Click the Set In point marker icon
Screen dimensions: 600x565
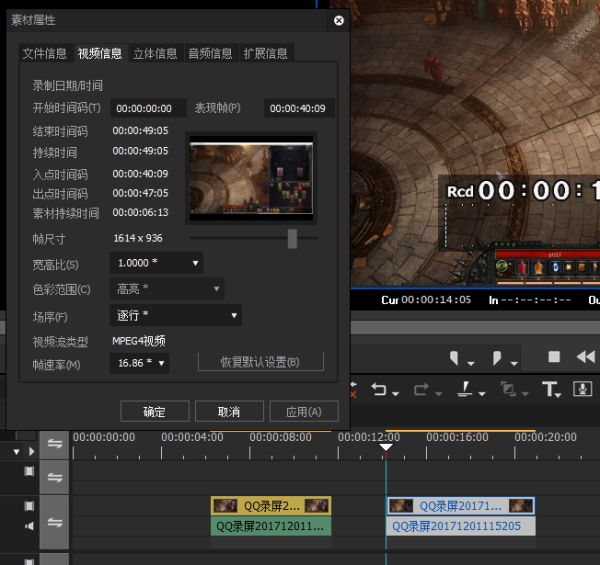(455, 357)
